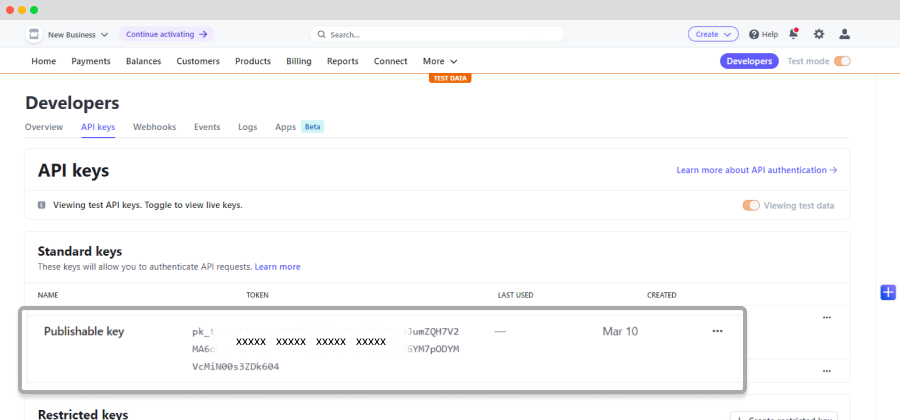The image size is (900, 420).
Task: Click the info icon beside Viewing test API keys
Action: 41,205
